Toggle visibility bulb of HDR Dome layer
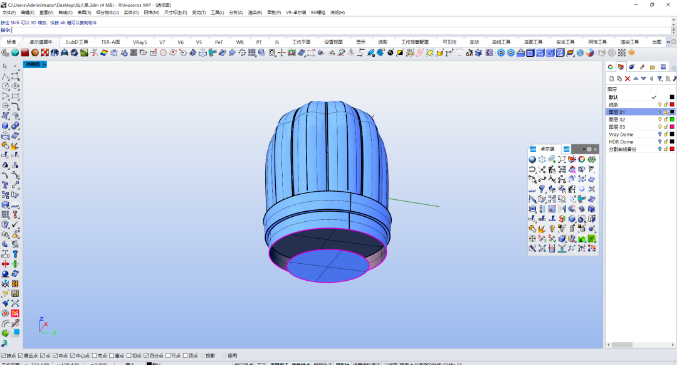The width and height of the screenshot is (677, 365). point(660,141)
